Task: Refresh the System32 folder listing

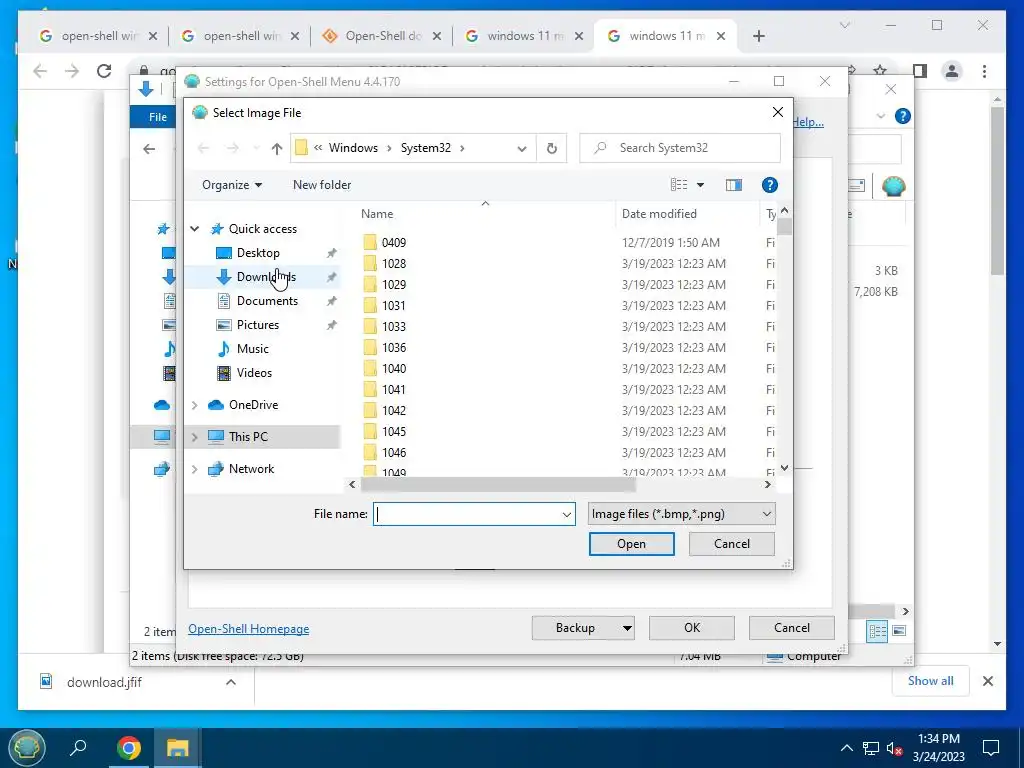Action: point(552,148)
